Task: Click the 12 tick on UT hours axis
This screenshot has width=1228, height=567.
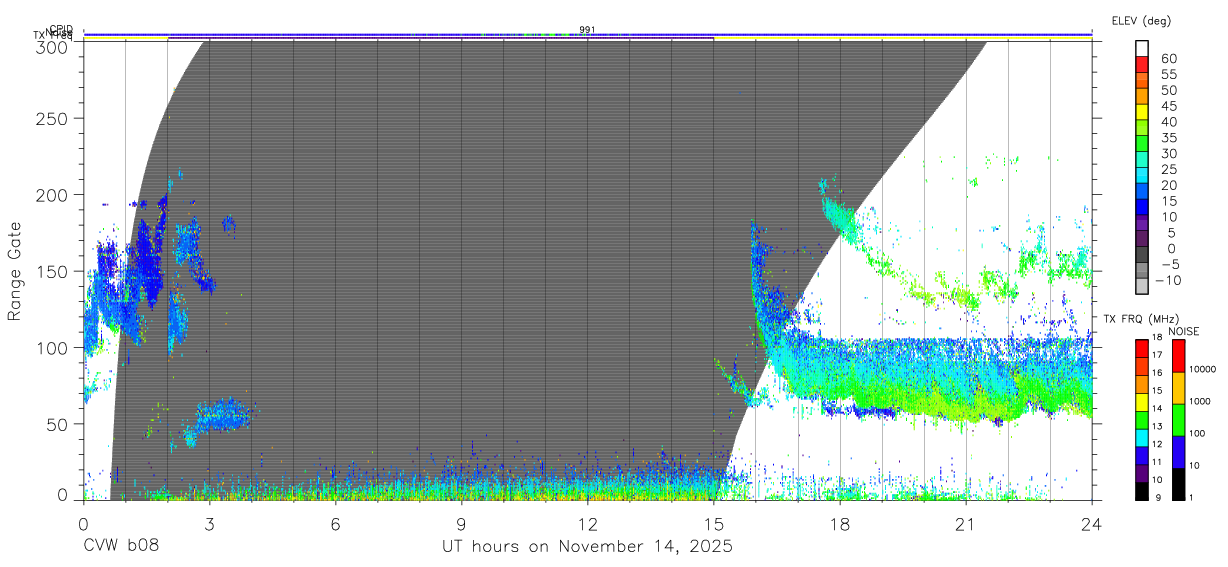Action: (x=587, y=523)
